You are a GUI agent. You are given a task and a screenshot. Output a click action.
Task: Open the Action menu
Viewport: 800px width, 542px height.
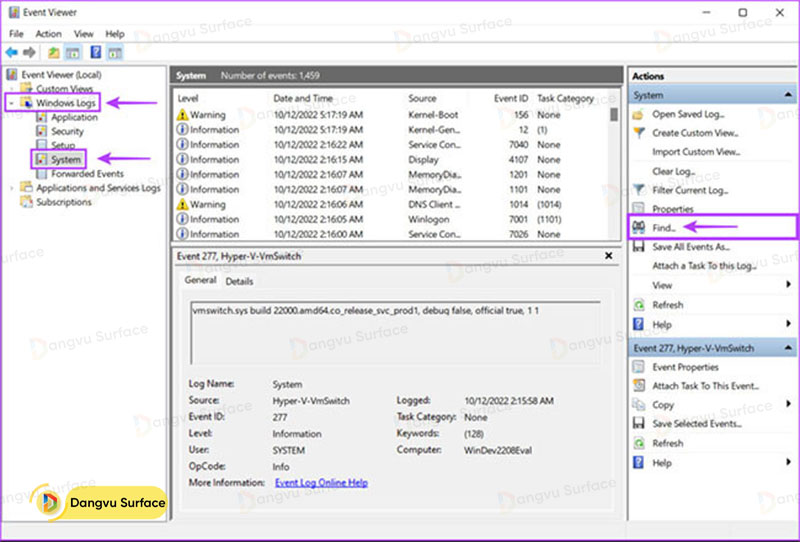(x=48, y=33)
